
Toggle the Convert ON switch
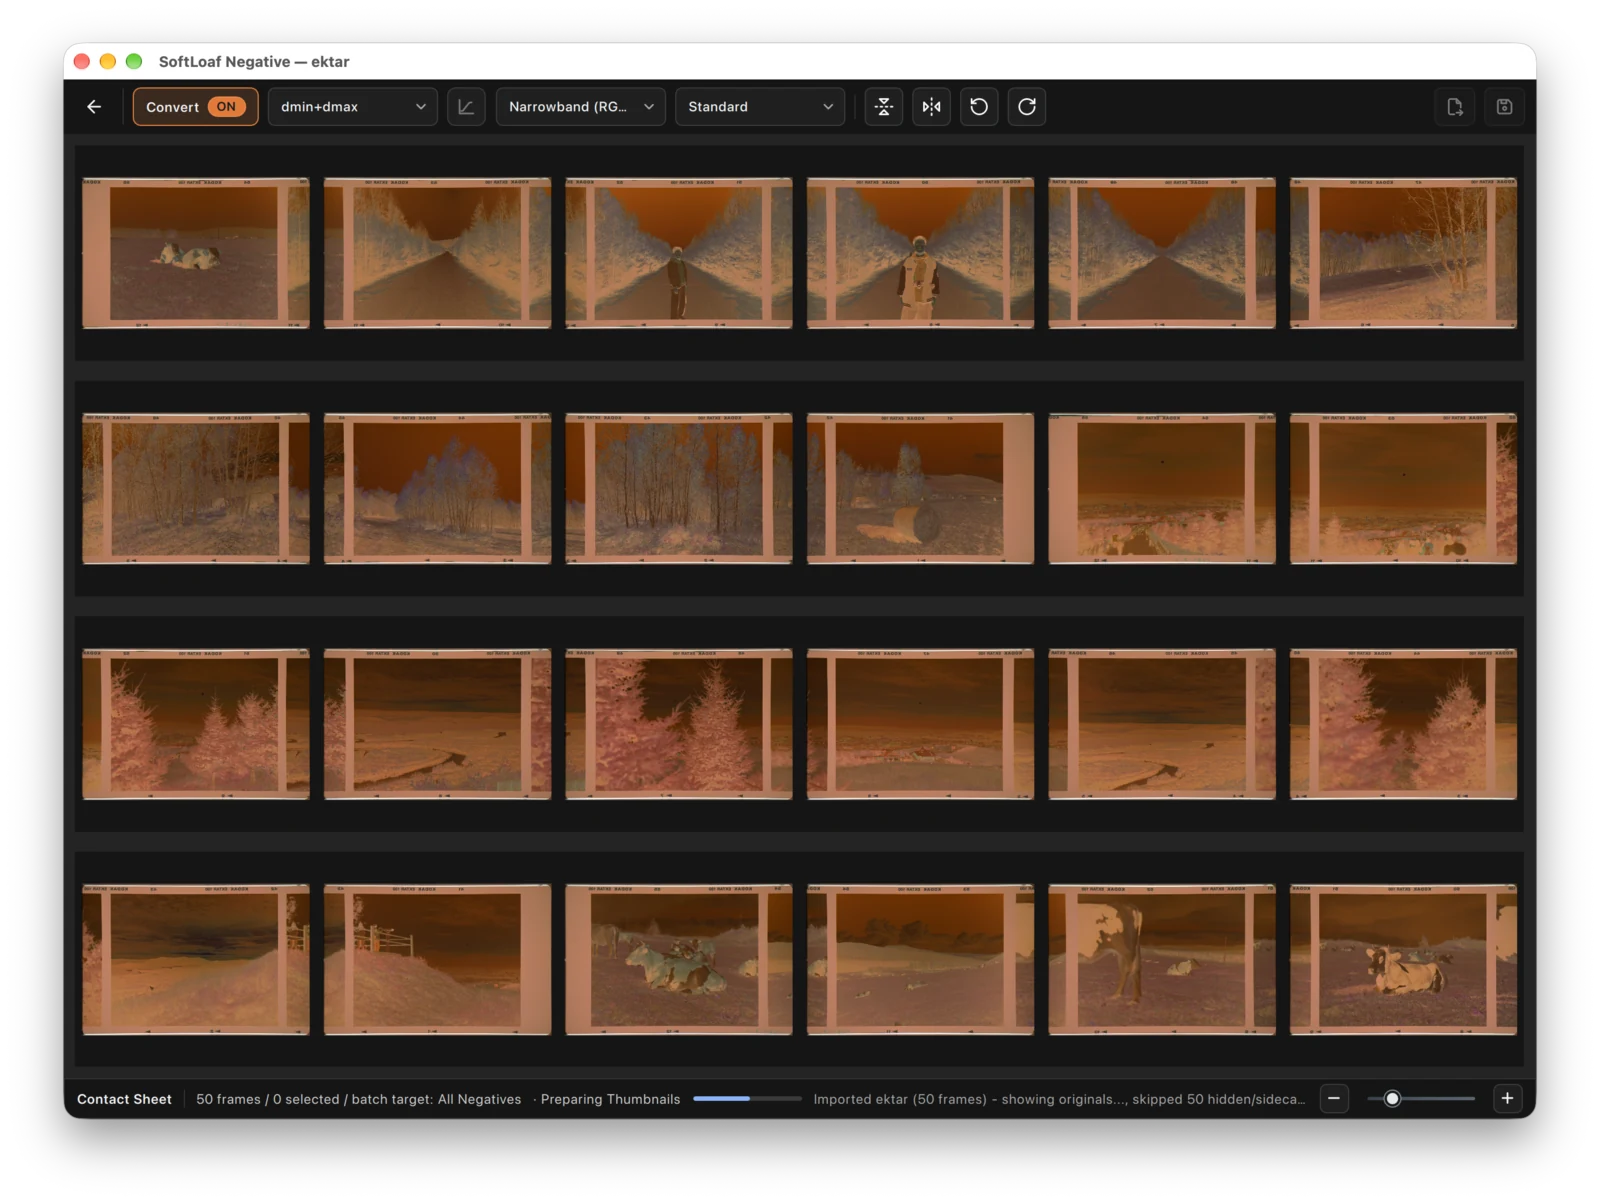point(196,107)
